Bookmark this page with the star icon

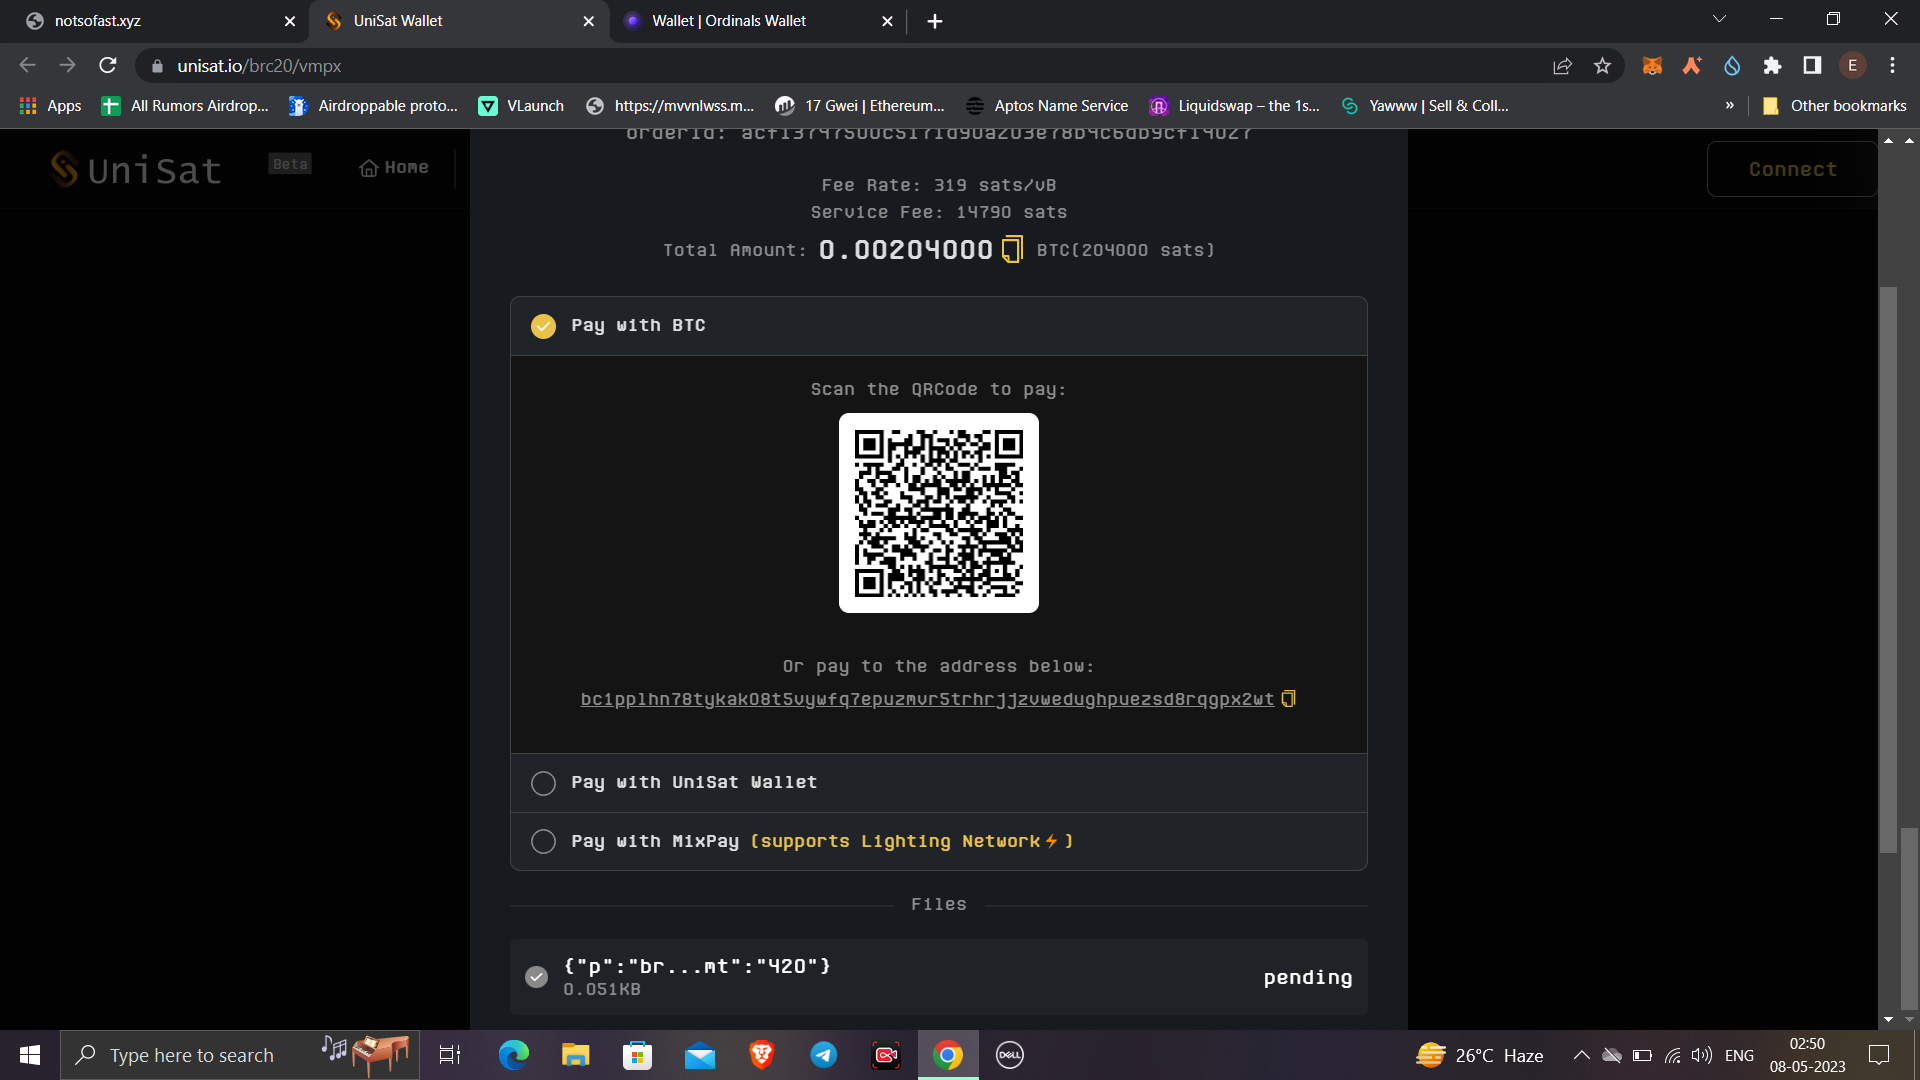1602,65
